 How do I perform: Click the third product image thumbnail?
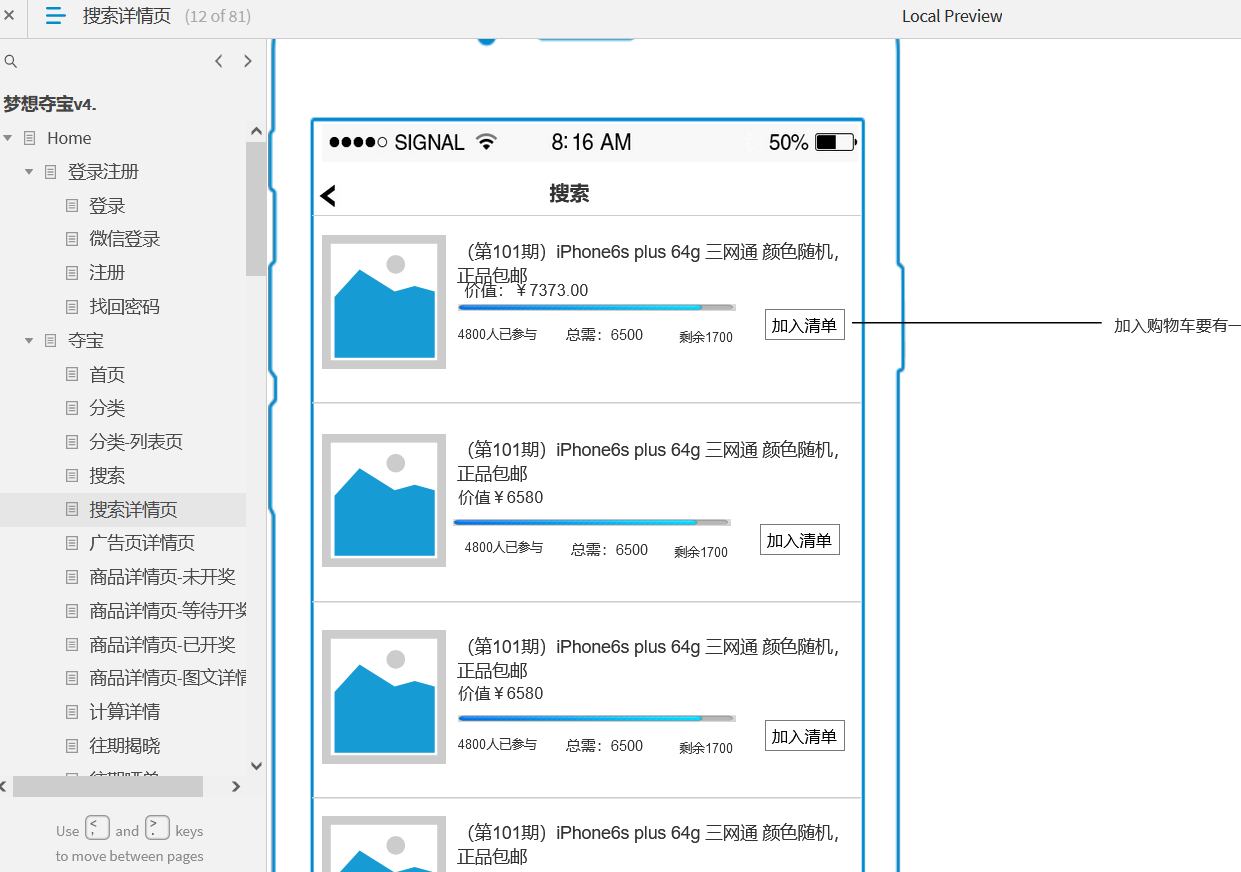point(384,697)
